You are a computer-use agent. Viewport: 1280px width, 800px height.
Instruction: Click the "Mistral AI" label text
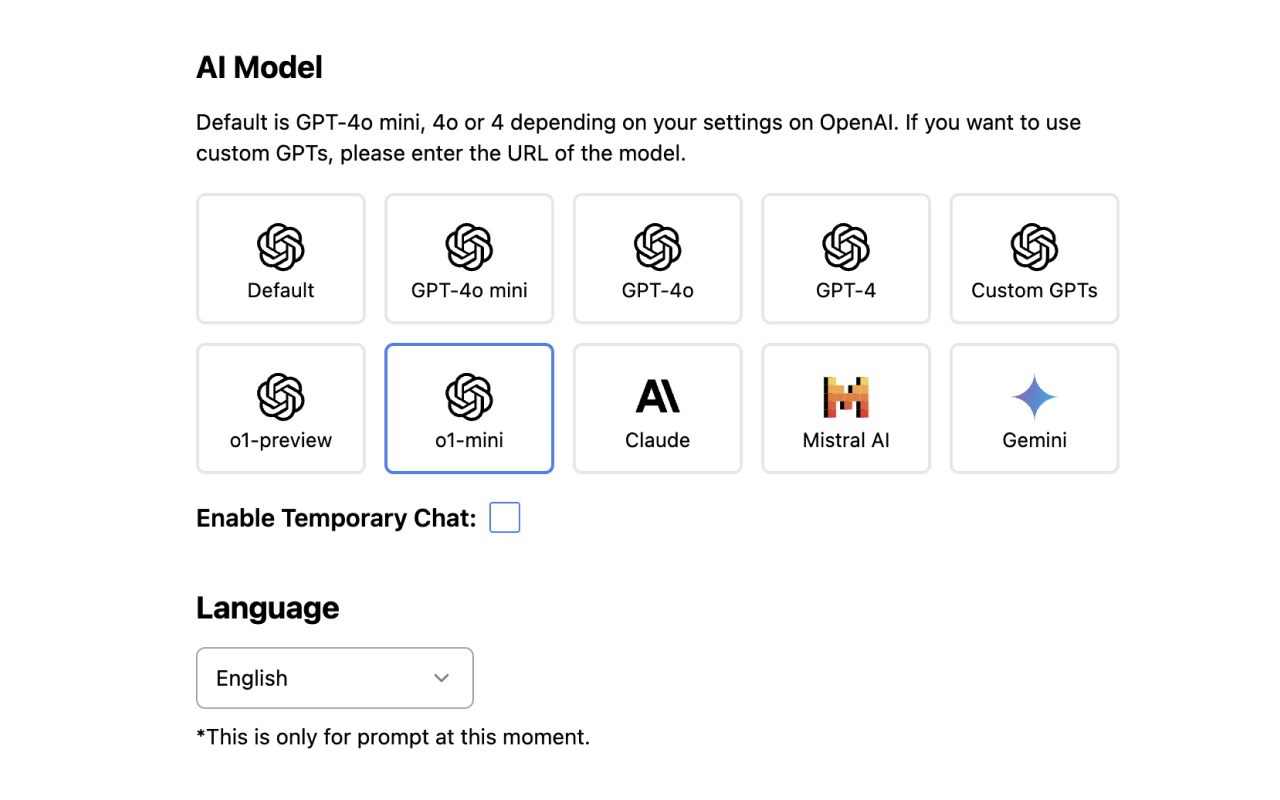point(846,440)
